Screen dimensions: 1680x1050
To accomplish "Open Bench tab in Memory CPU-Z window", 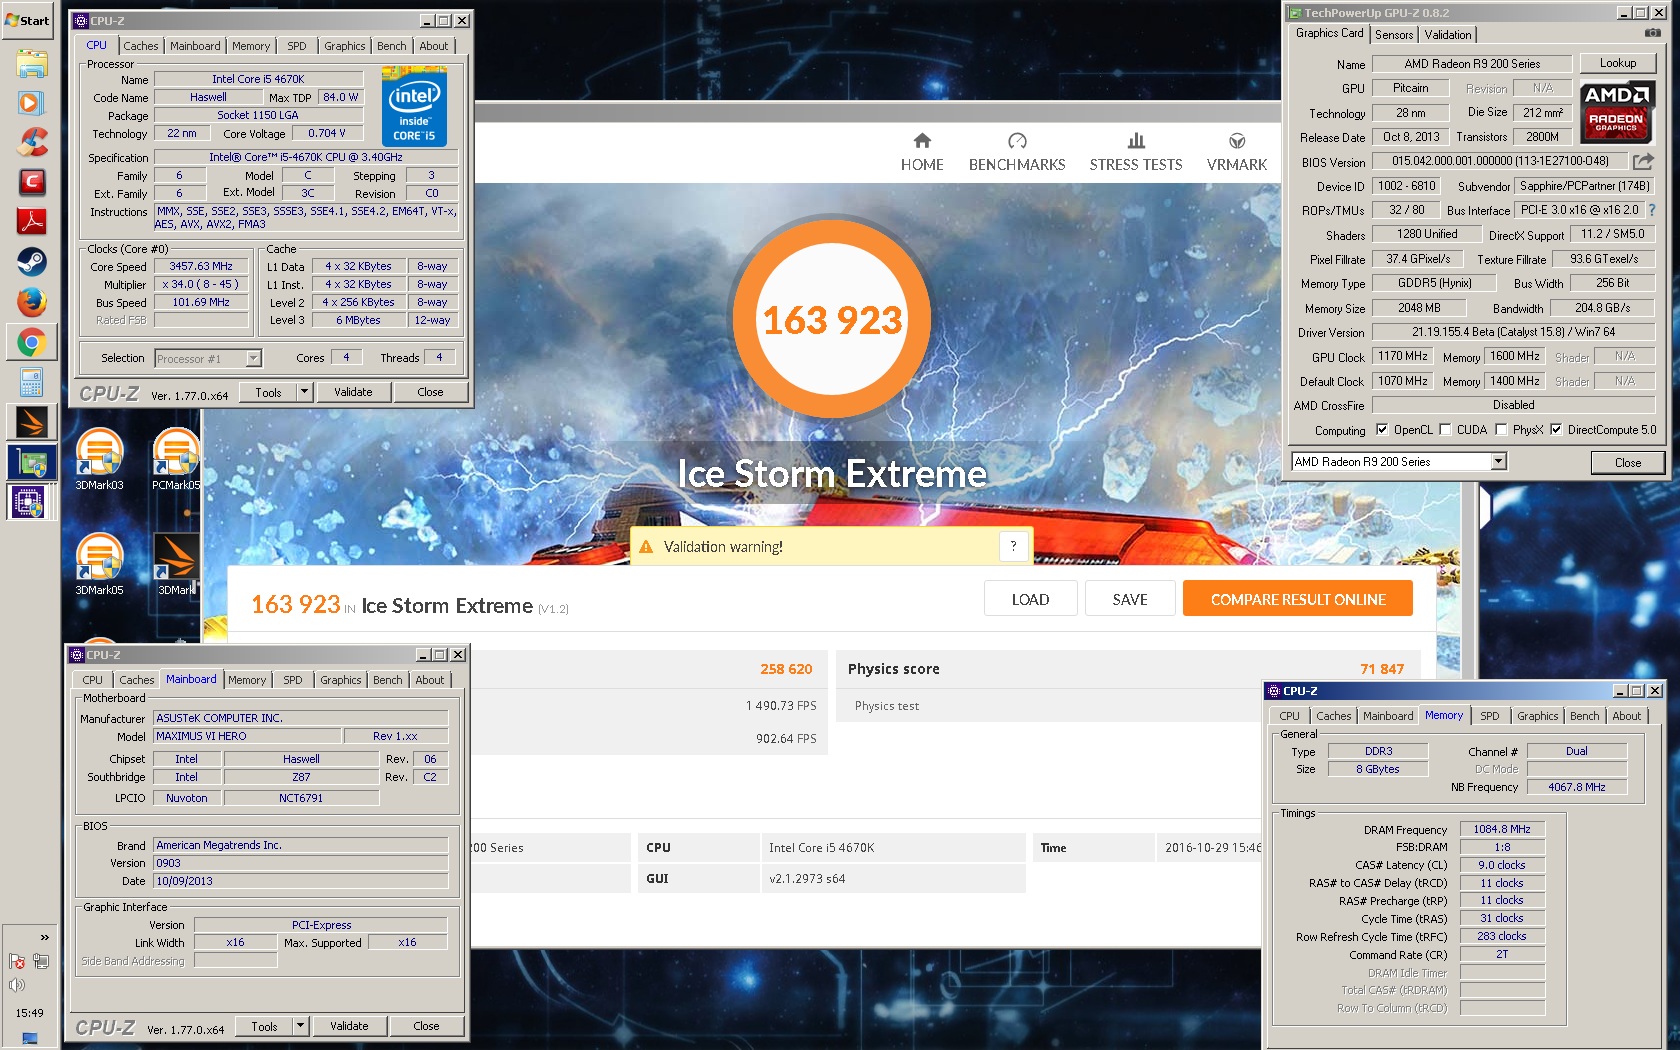I will point(1584,716).
